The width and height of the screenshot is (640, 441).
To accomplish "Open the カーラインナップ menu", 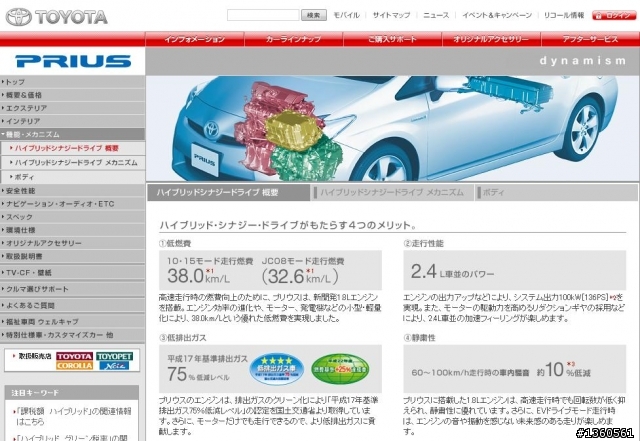I will point(293,39).
